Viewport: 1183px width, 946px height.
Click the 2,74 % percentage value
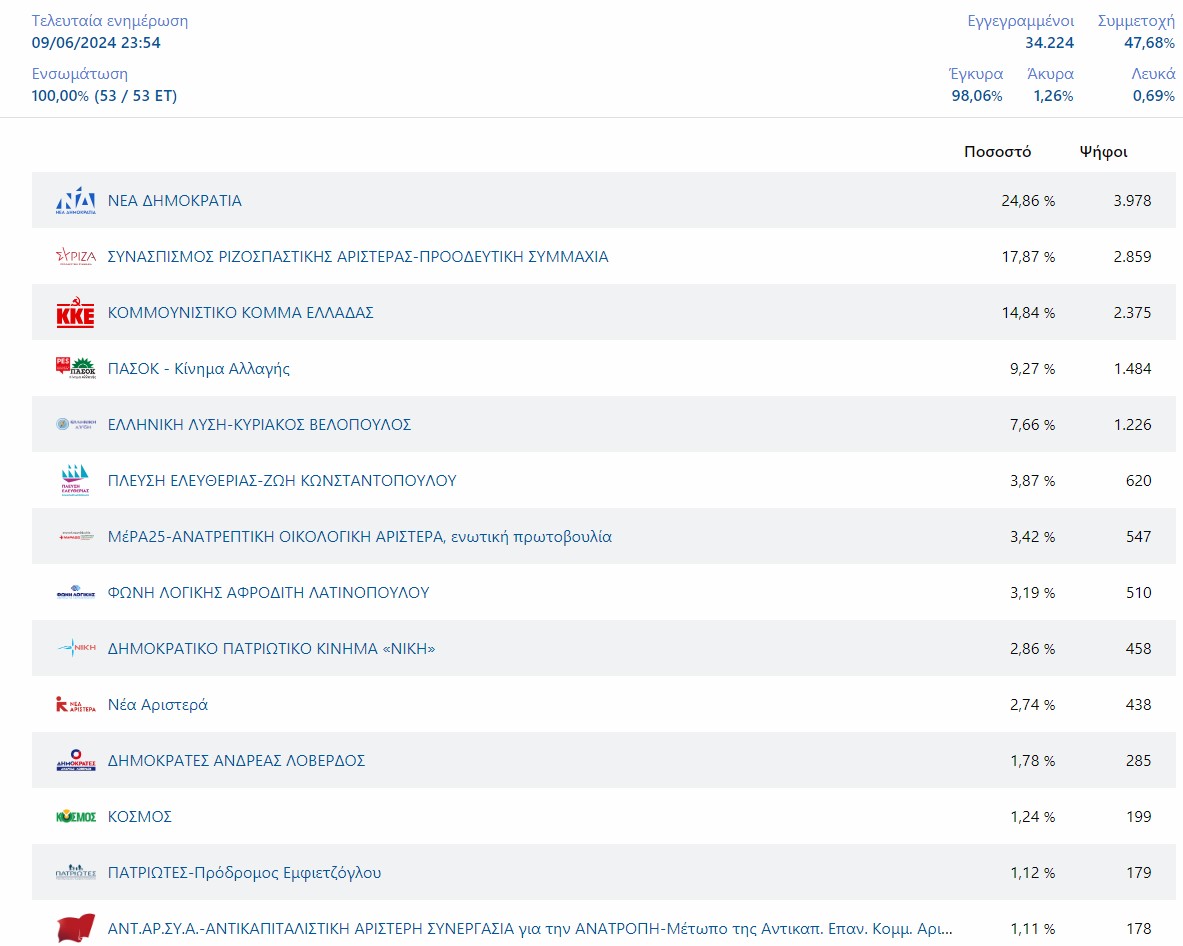[1033, 705]
